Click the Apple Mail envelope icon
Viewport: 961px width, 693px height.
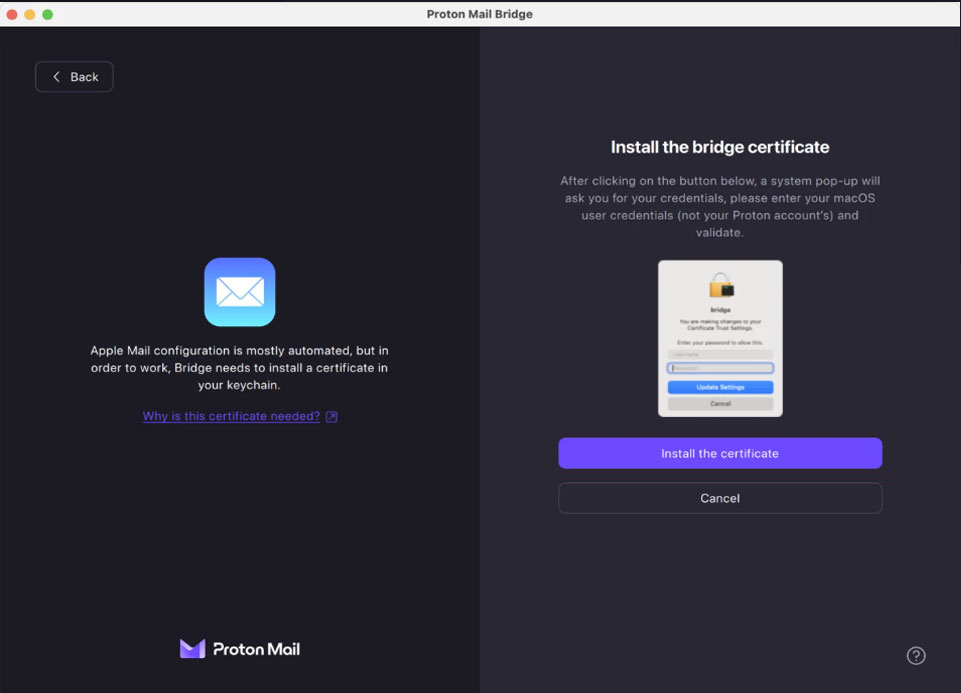pyautogui.click(x=240, y=292)
